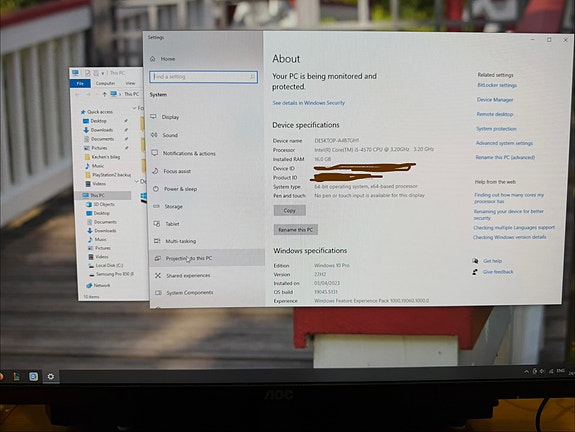
Task: Select Shared experiences in sidebar
Action: point(188,275)
